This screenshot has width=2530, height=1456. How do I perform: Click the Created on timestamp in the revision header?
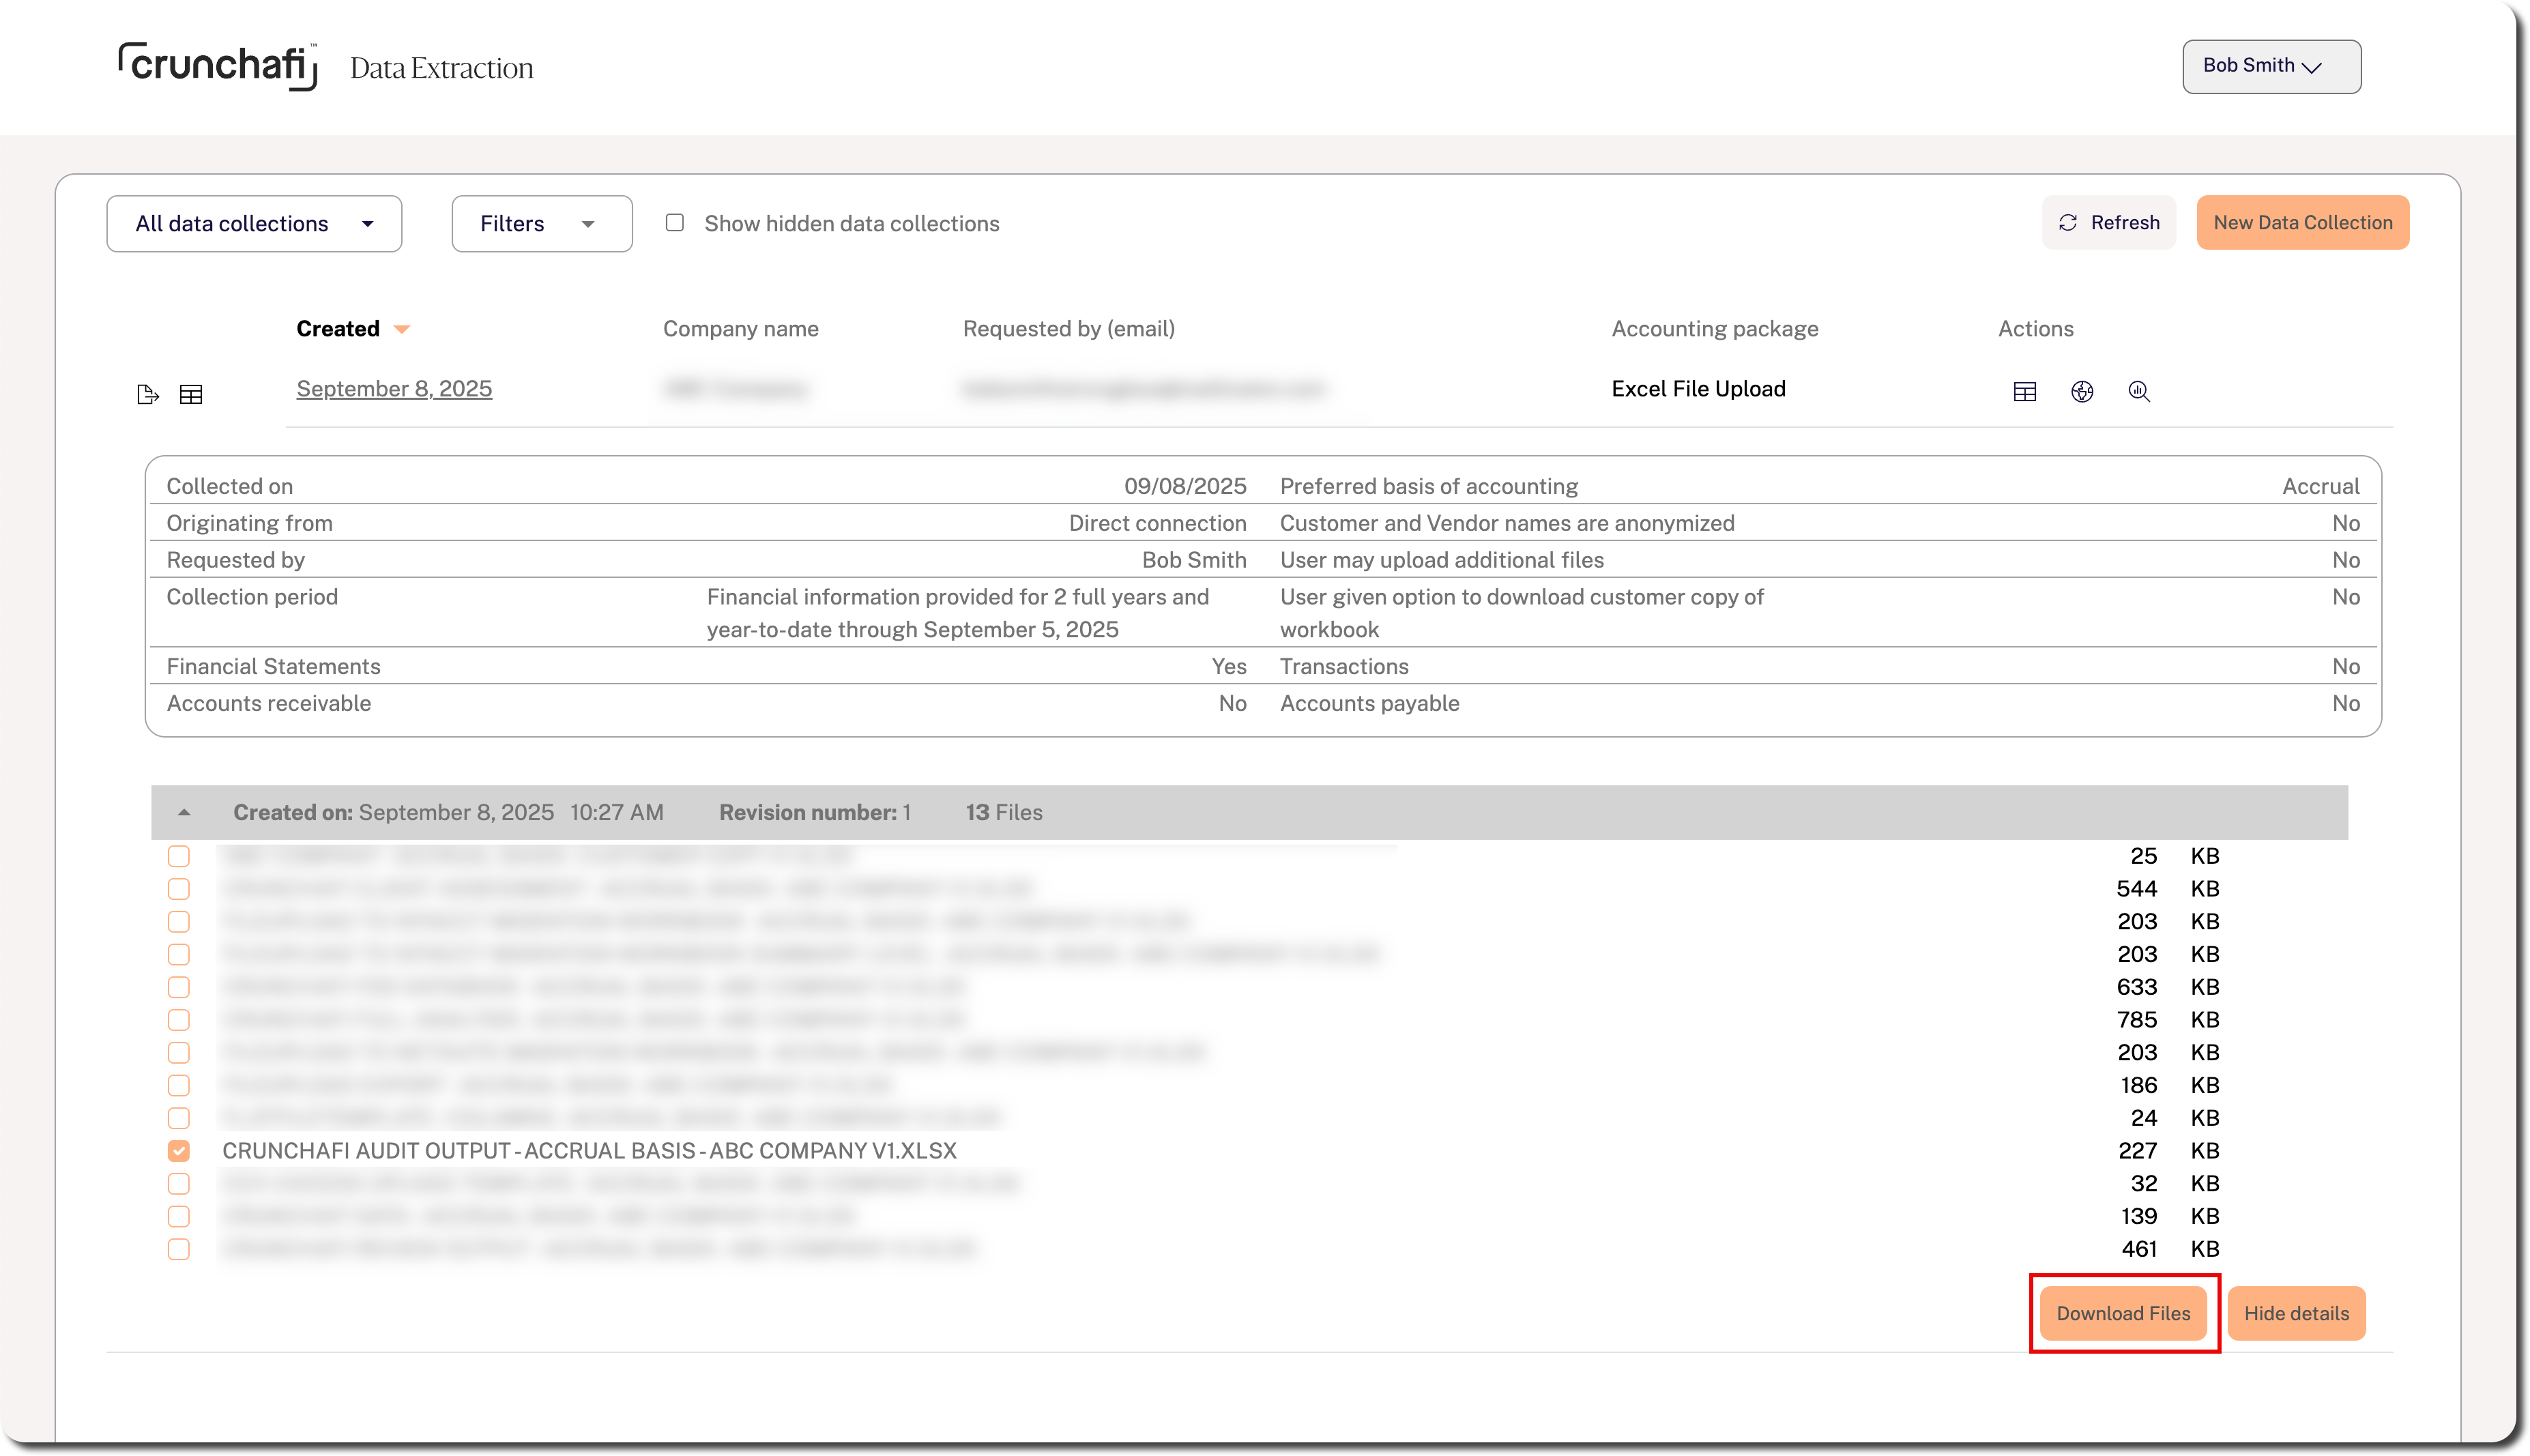pos(448,813)
